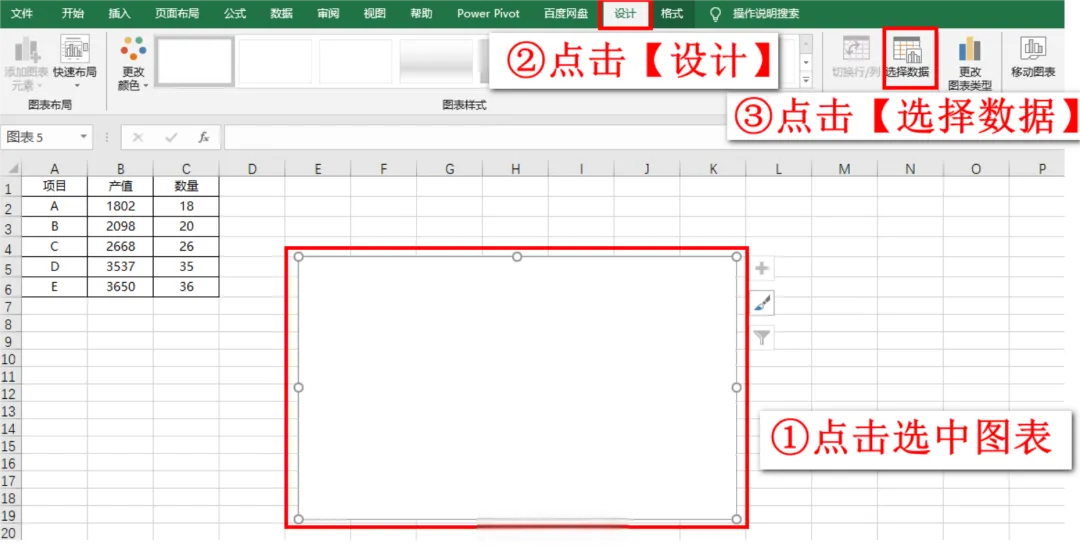Select the second chart style thumbnail
Viewport: 1080px width, 546px height.
pyautogui.click(x=276, y=61)
